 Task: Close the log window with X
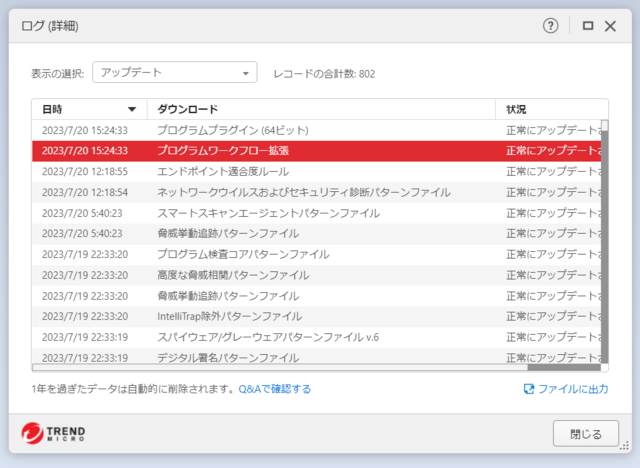[x=610, y=26]
